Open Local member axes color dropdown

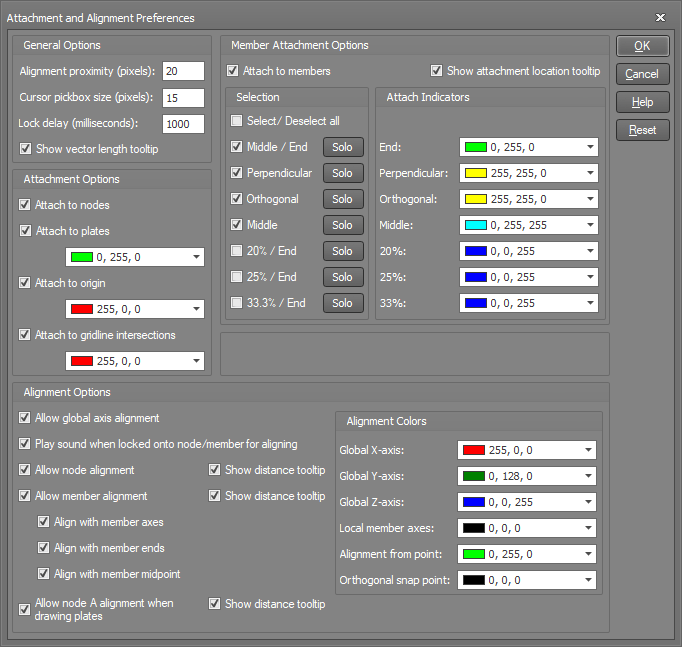[527, 528]
